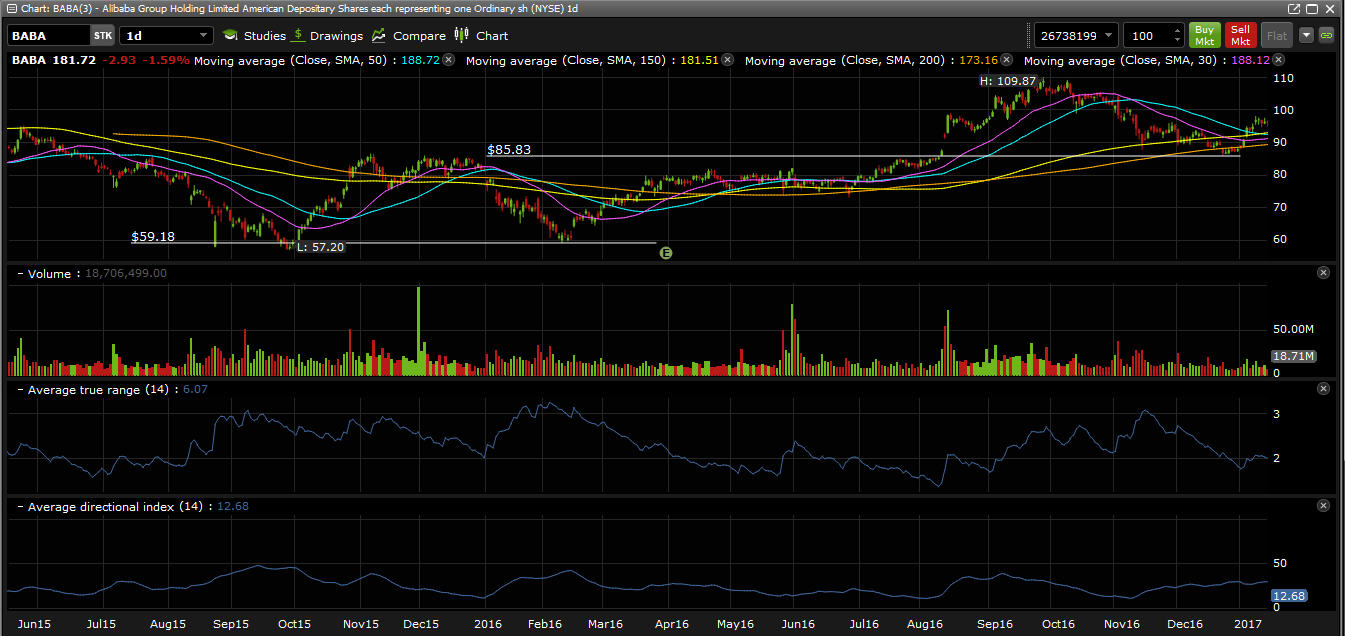Increase order quantity with up stepper arrow
This screenshot has width=1345, height=636.
click(1178, 30)
